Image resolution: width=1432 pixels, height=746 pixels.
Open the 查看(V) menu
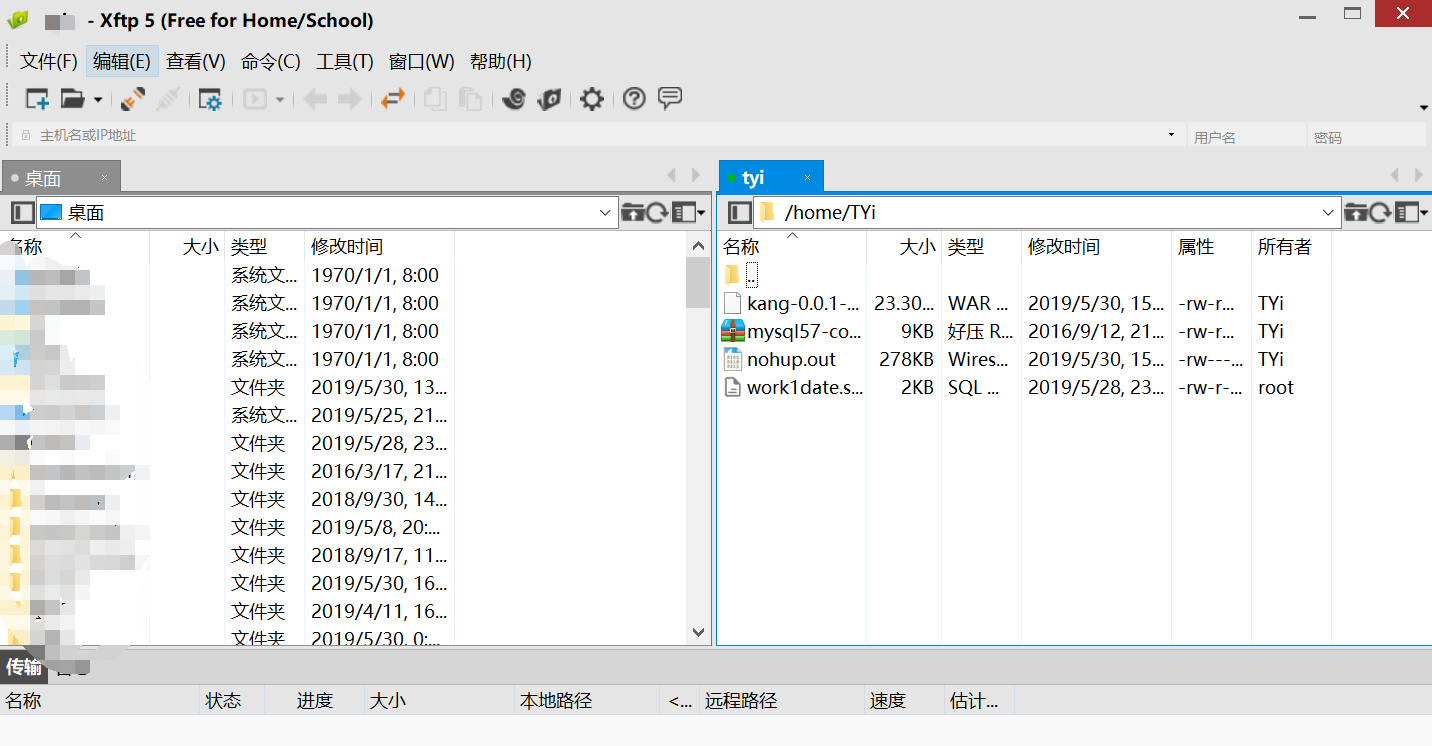196,61
